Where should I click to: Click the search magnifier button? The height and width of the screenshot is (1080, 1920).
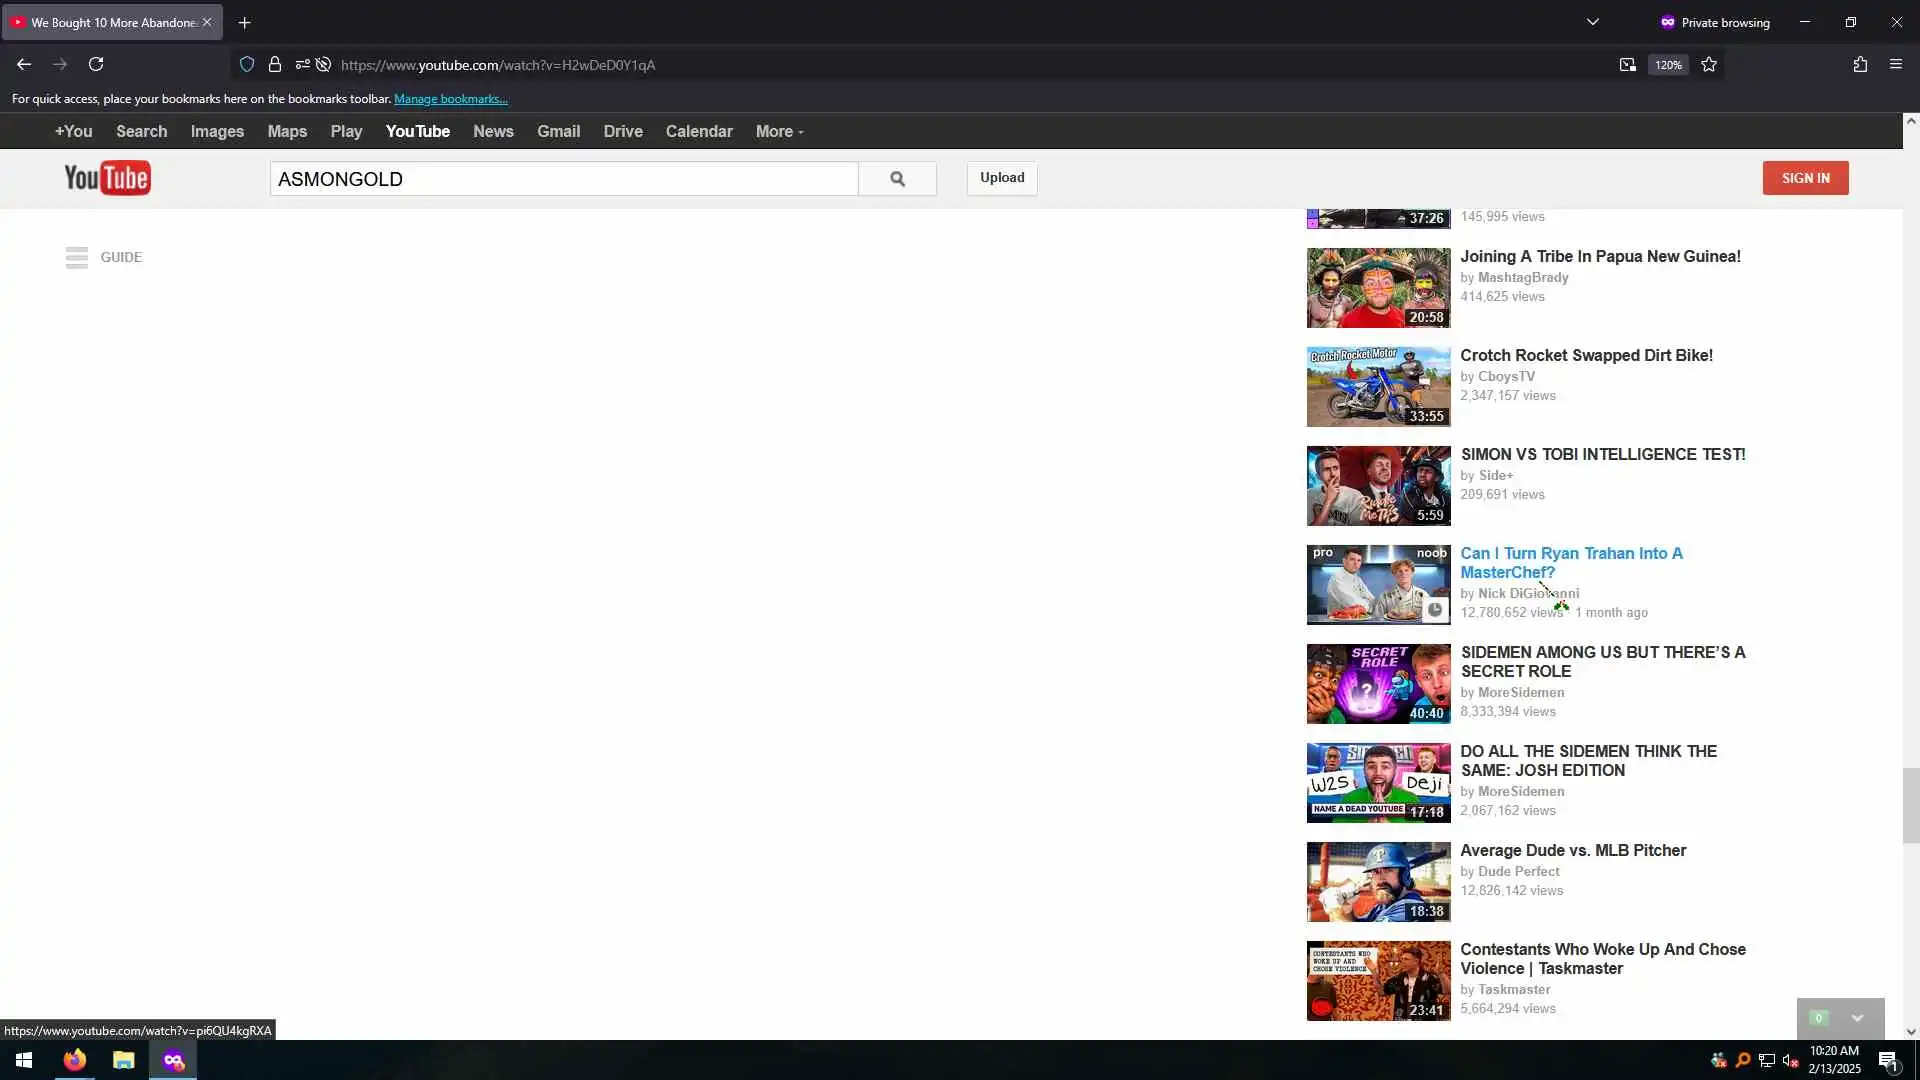click(x=897, y=179)
